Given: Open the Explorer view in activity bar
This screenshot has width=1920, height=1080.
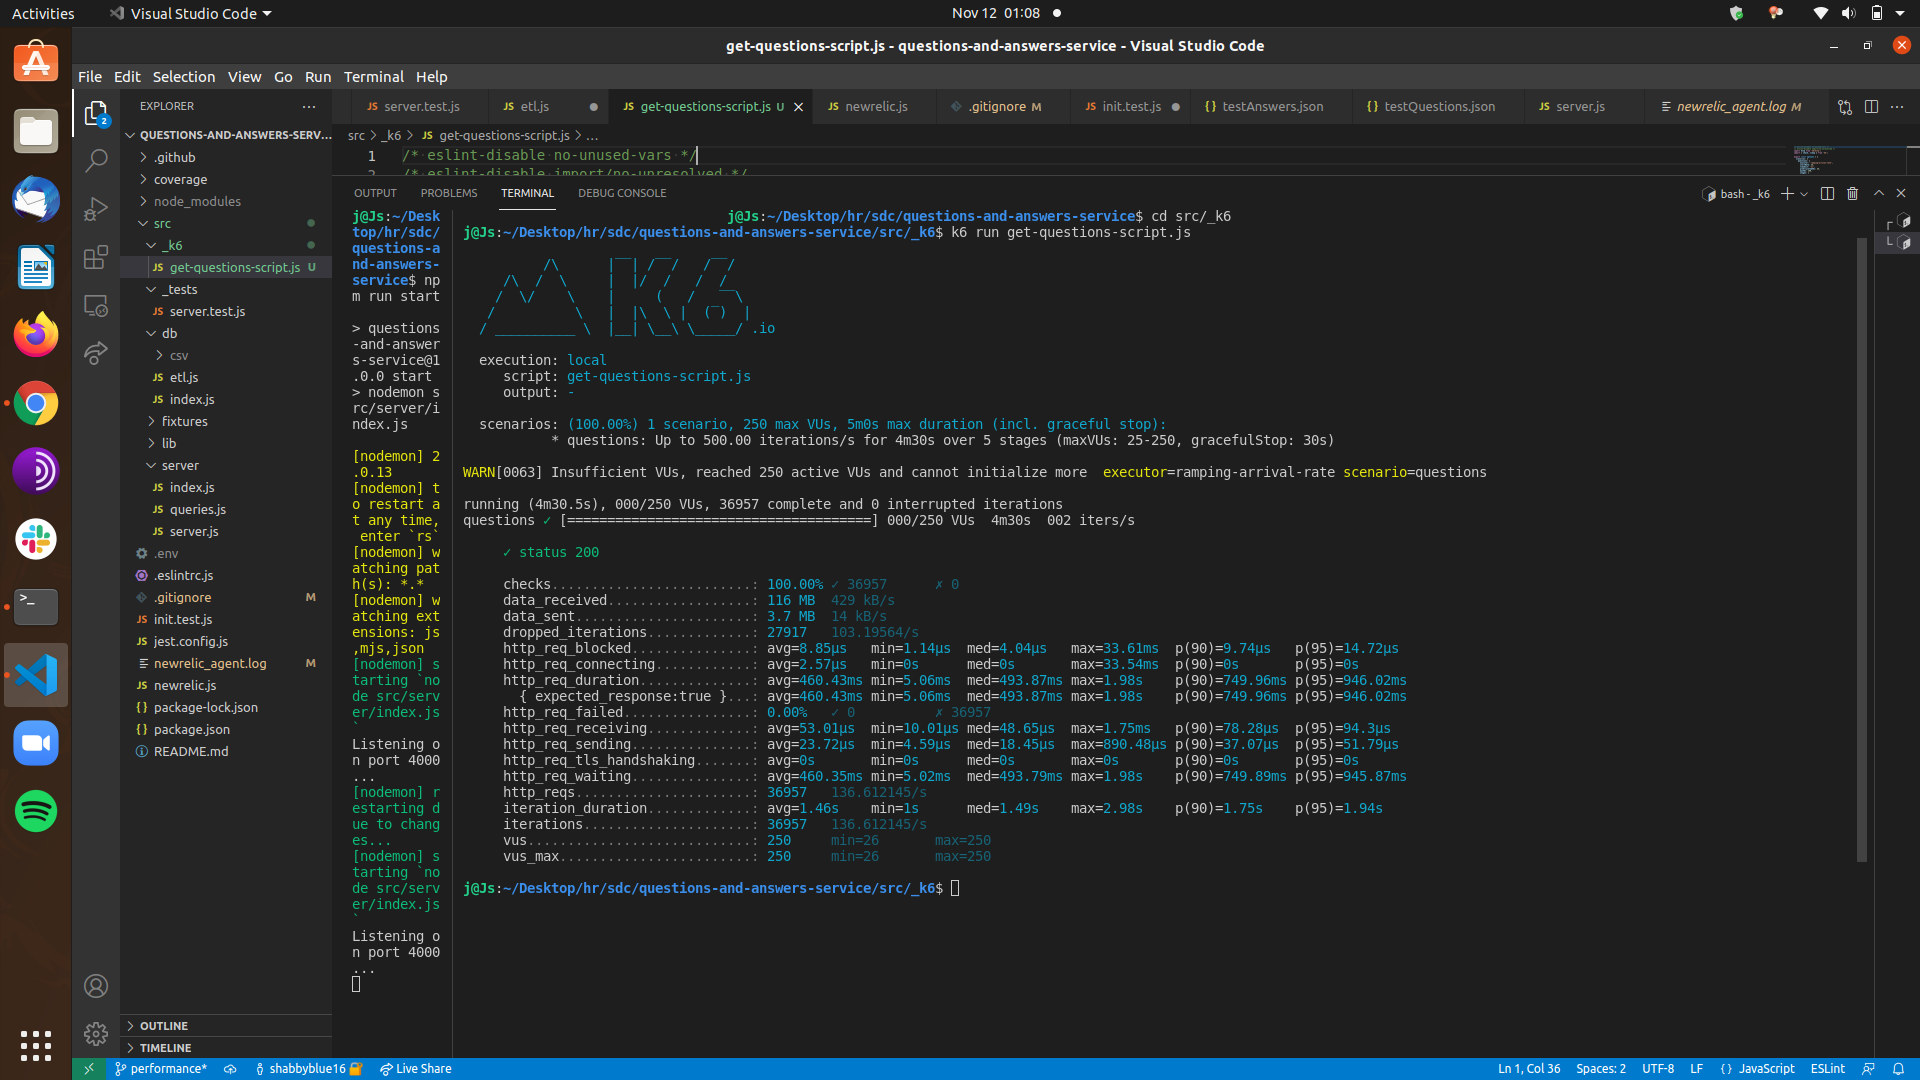Looking at the screenshot, I should pyautogui.click(x=96, y=114).
